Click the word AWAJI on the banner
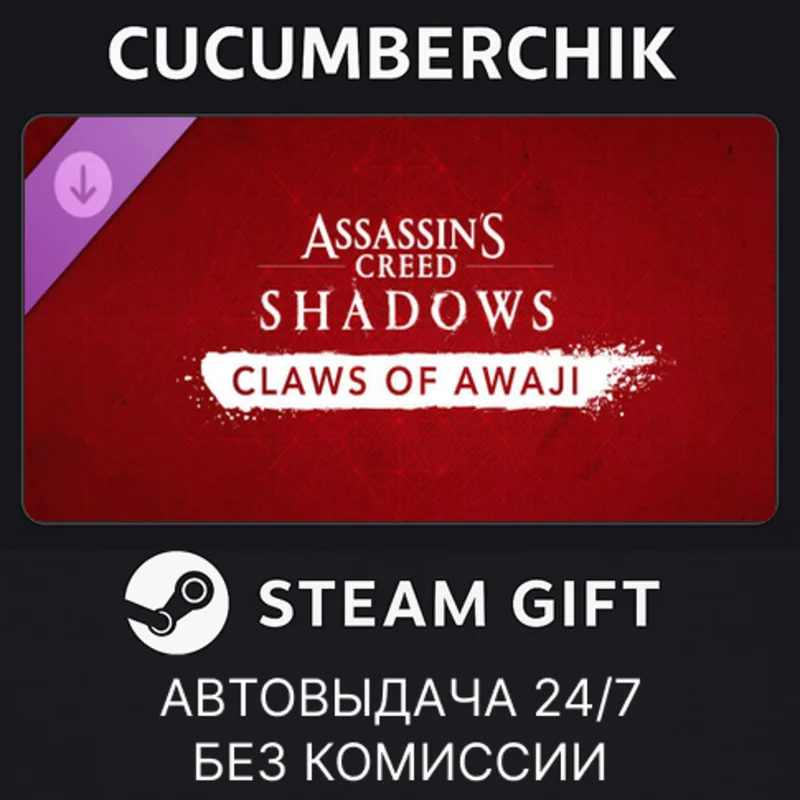800x800 pixels. 517,381
